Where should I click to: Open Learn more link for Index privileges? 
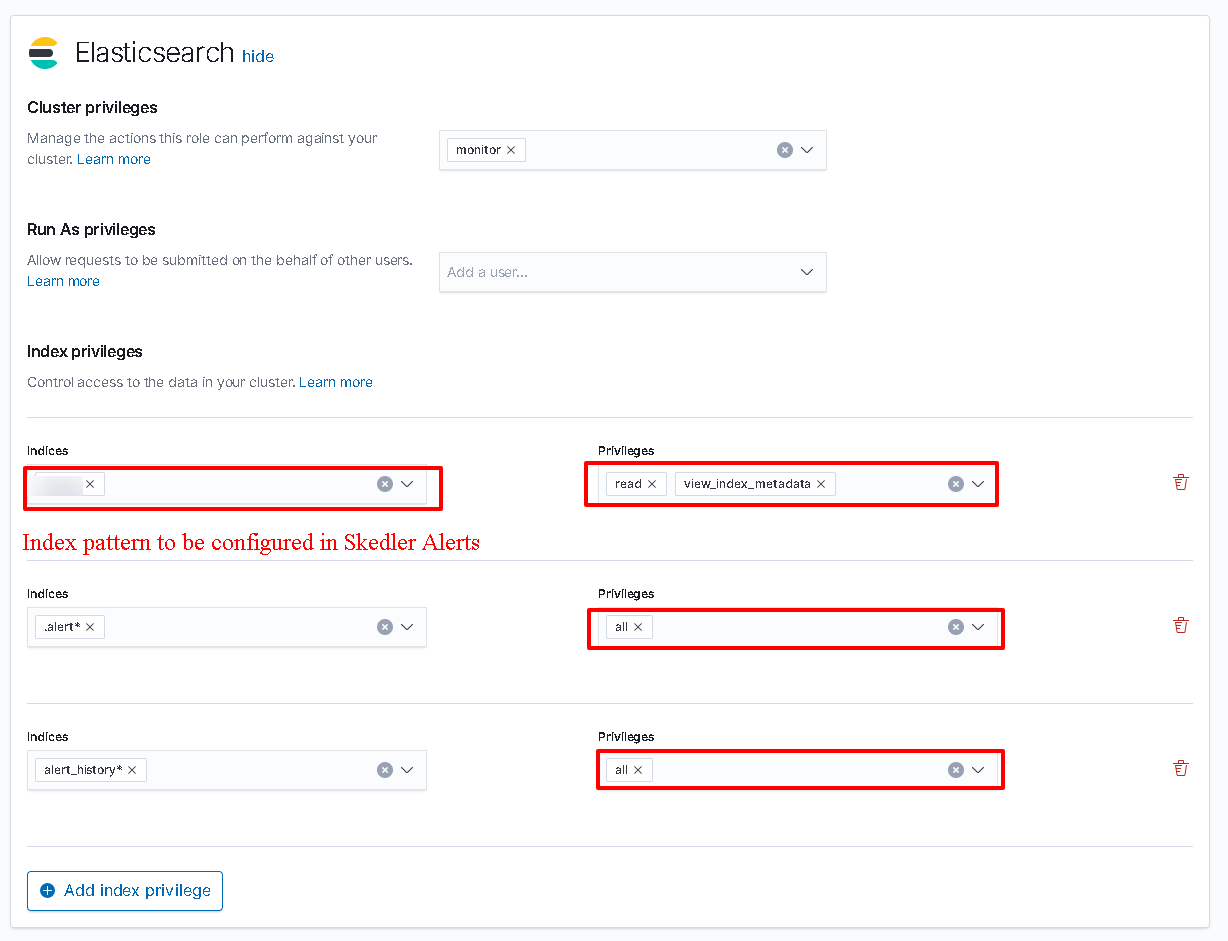[x=336, y=382]
